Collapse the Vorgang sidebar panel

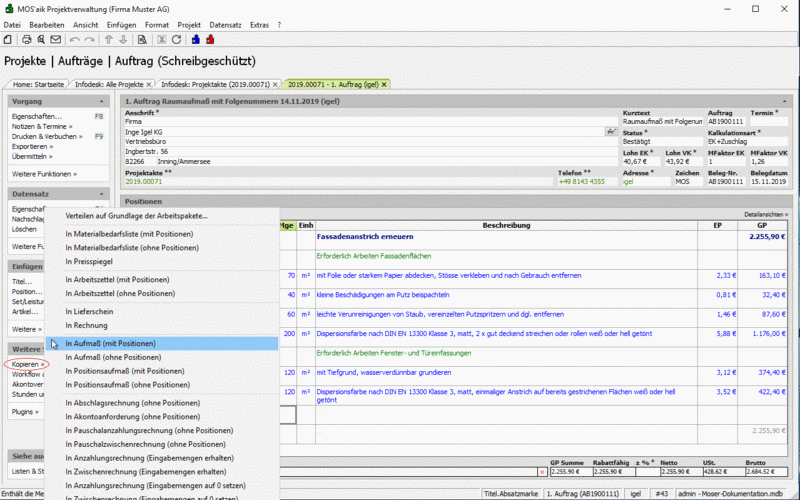click(x=101, y=102)
